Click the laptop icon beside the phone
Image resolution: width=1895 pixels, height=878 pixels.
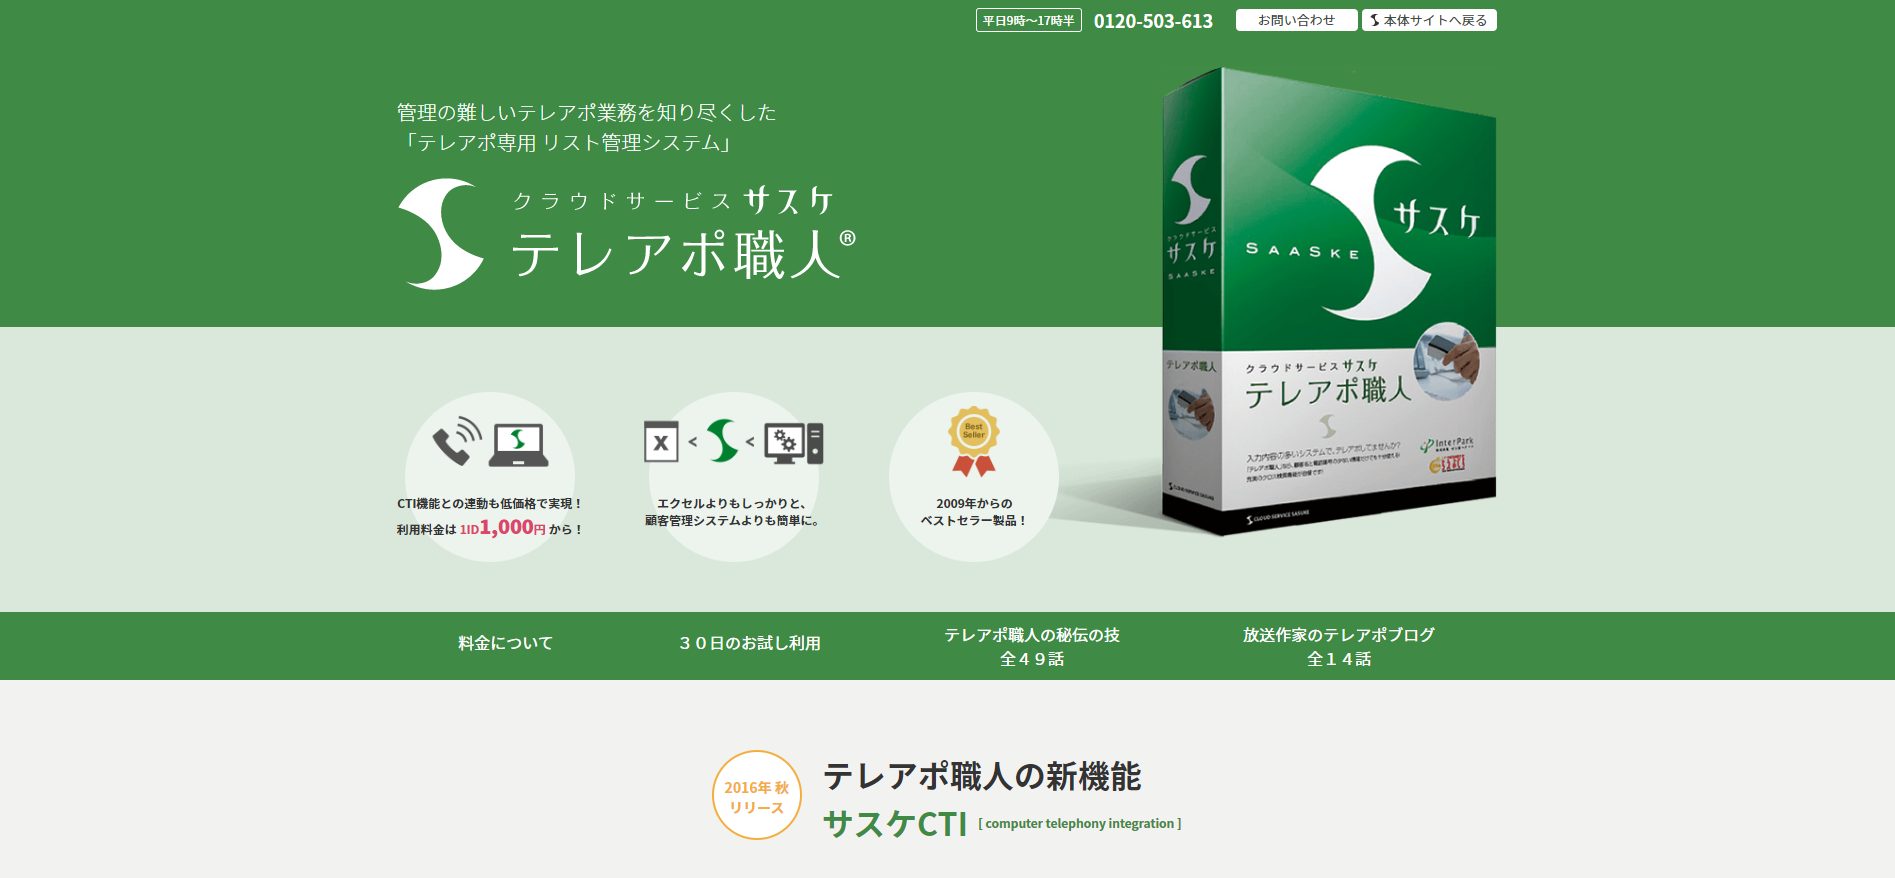click(x=518, y=445)
